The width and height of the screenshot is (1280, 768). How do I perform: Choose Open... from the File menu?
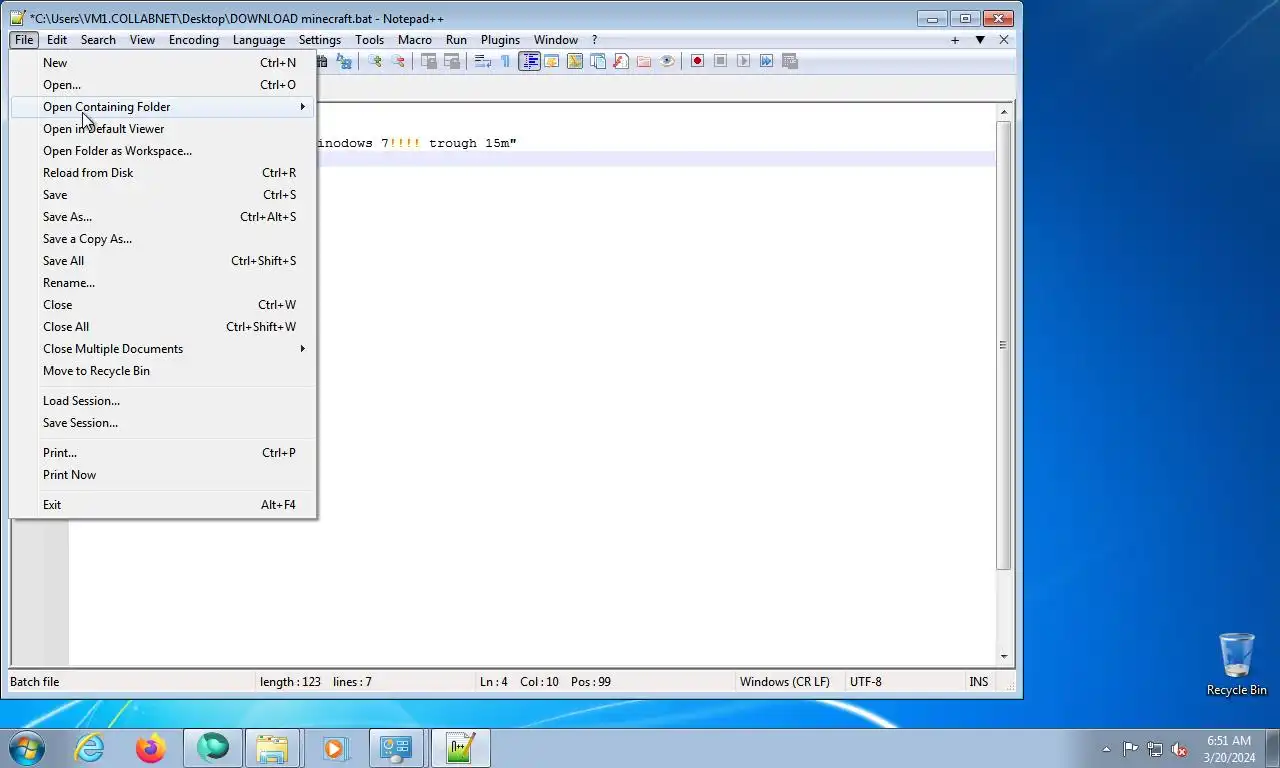coord(163,85)
